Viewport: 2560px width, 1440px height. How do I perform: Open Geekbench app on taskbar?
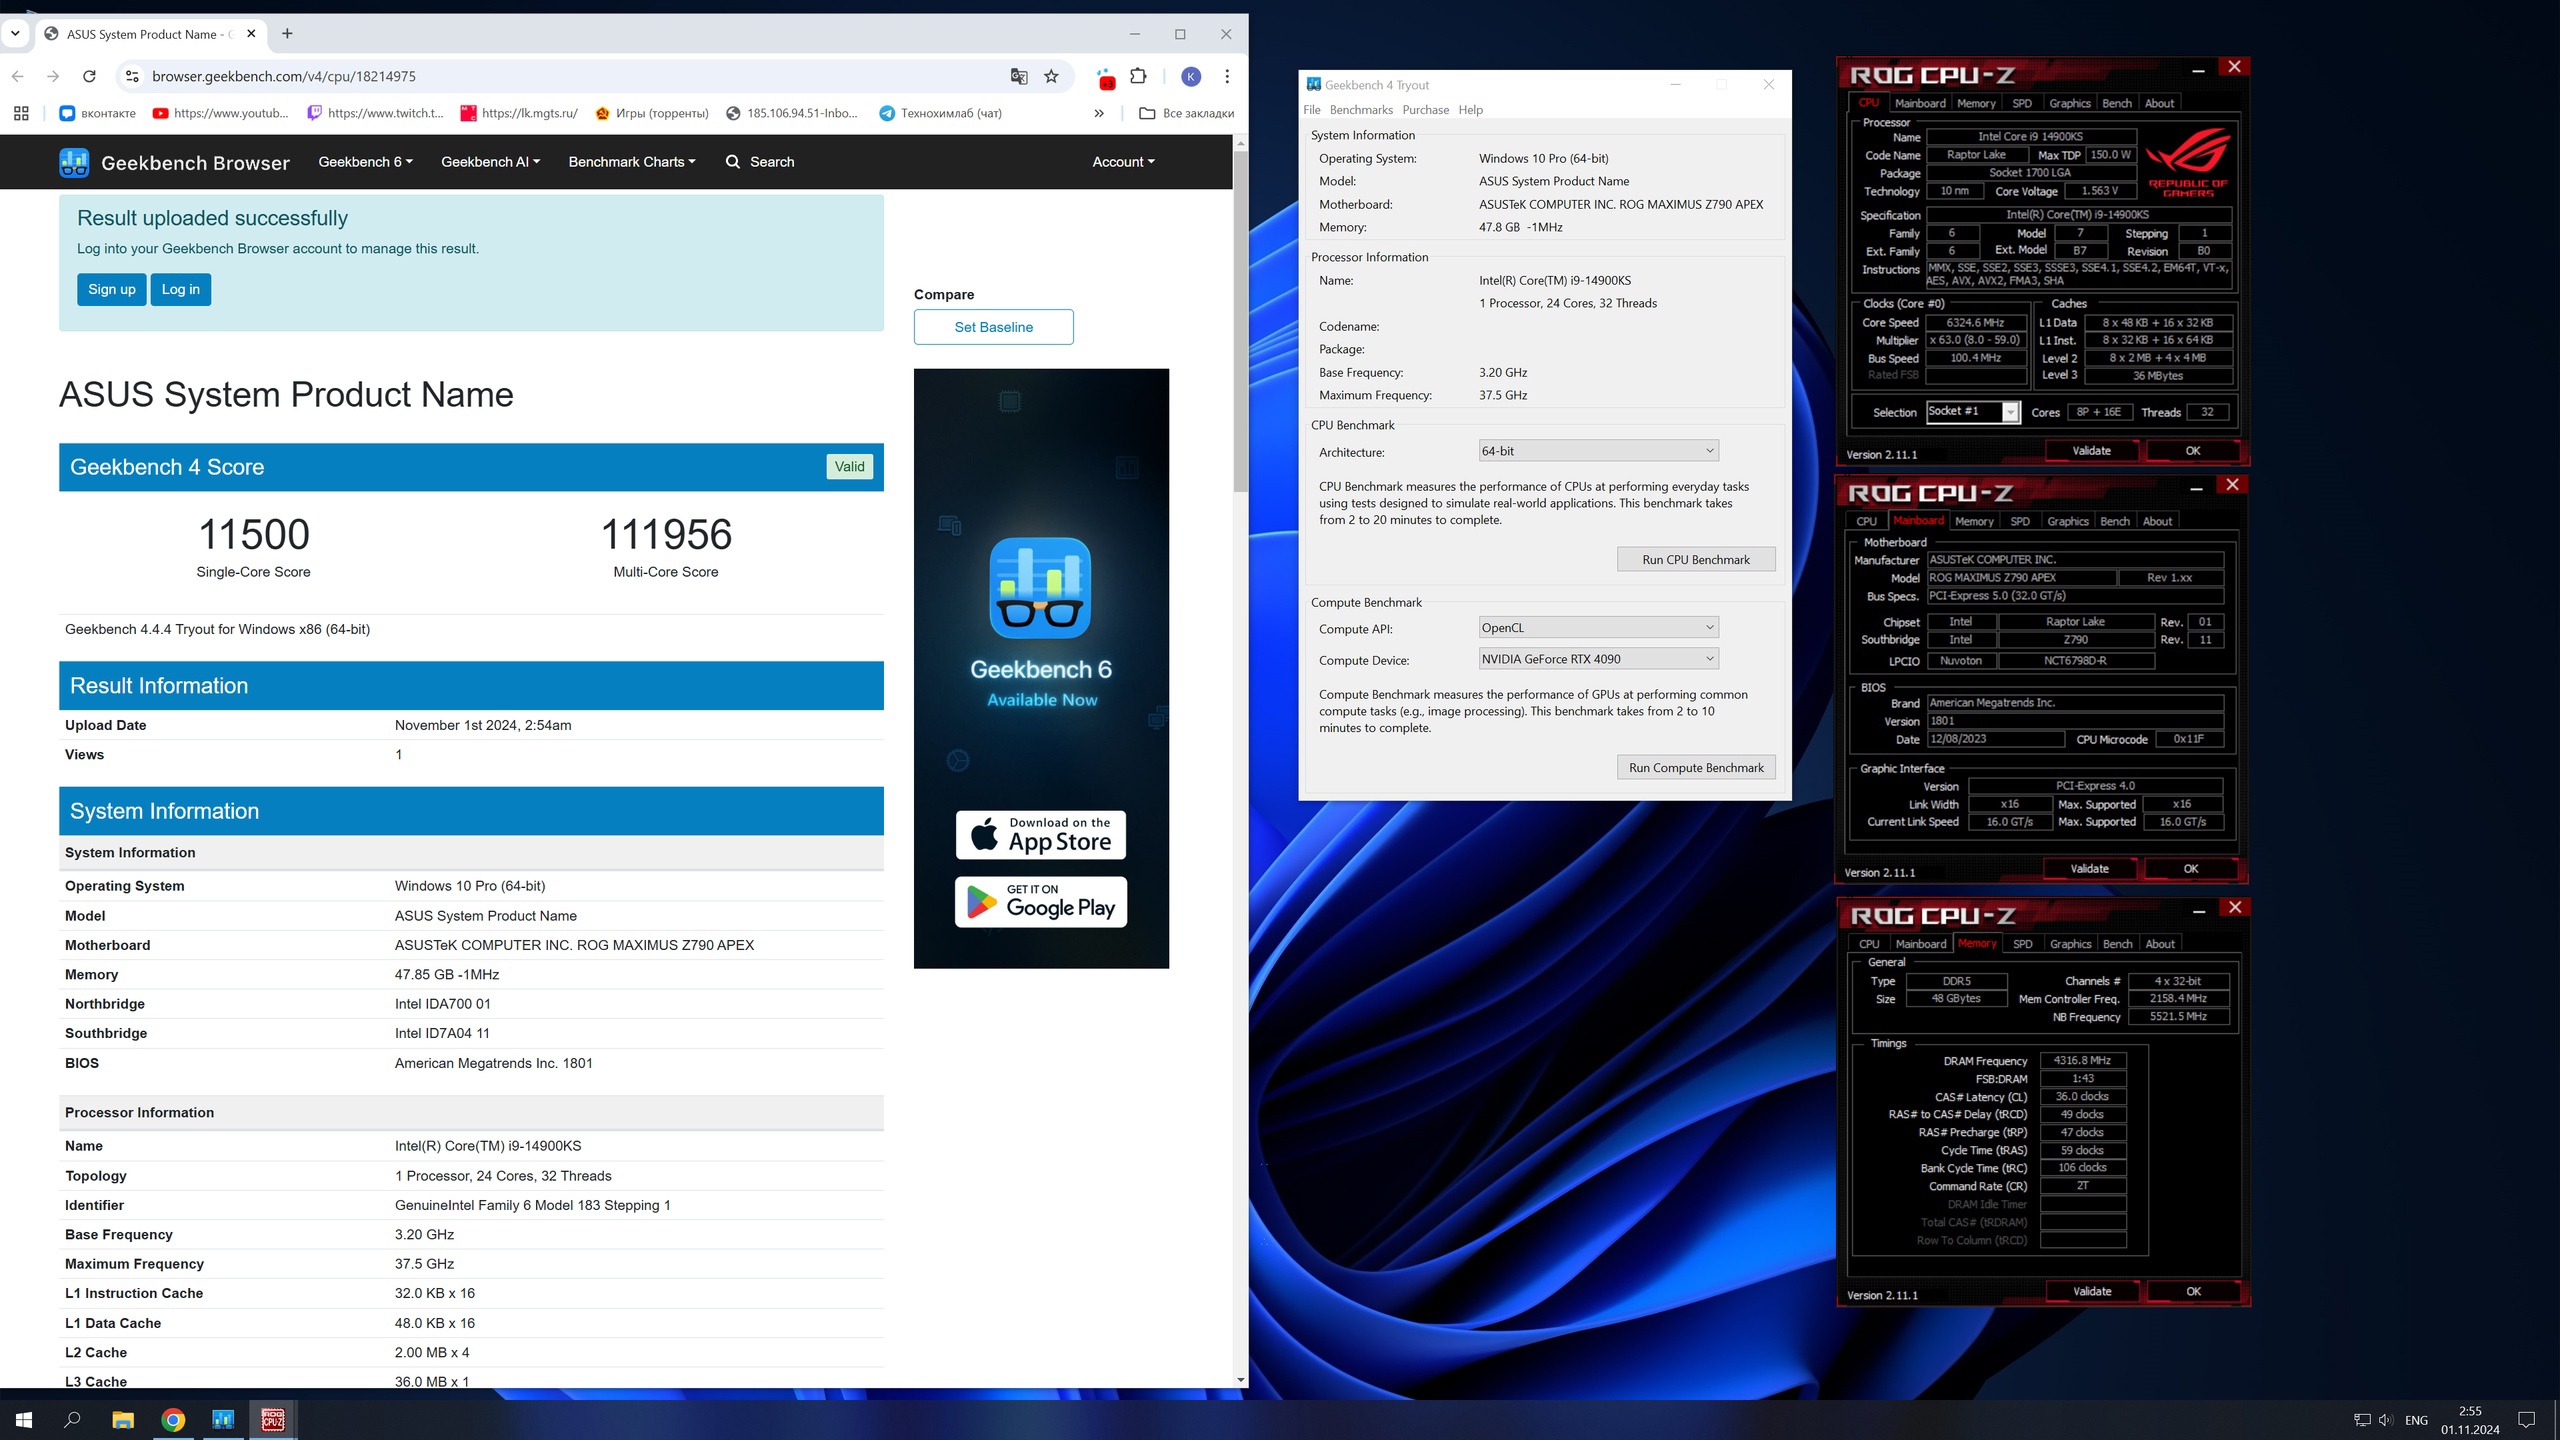point(223,1419)
